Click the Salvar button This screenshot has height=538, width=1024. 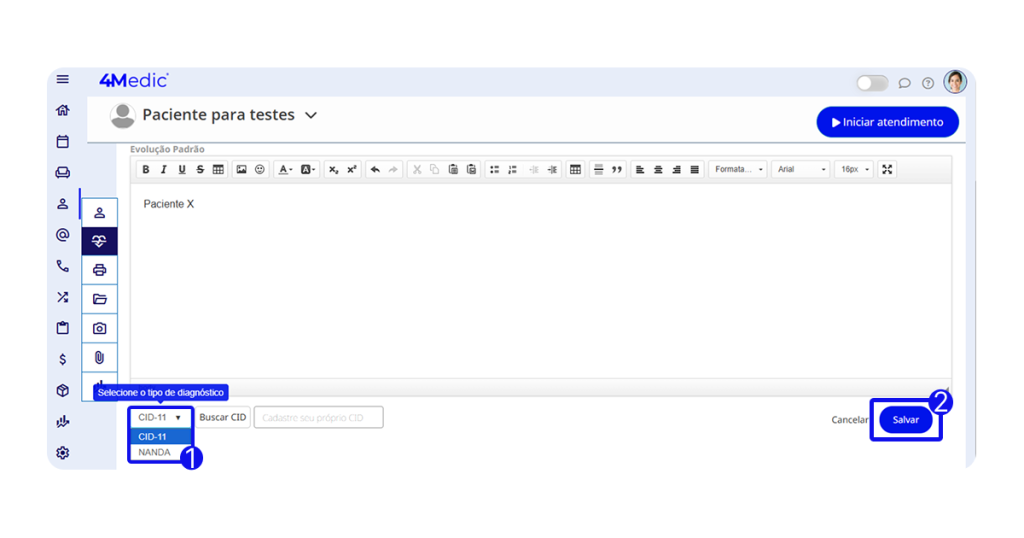pos(905,420)
